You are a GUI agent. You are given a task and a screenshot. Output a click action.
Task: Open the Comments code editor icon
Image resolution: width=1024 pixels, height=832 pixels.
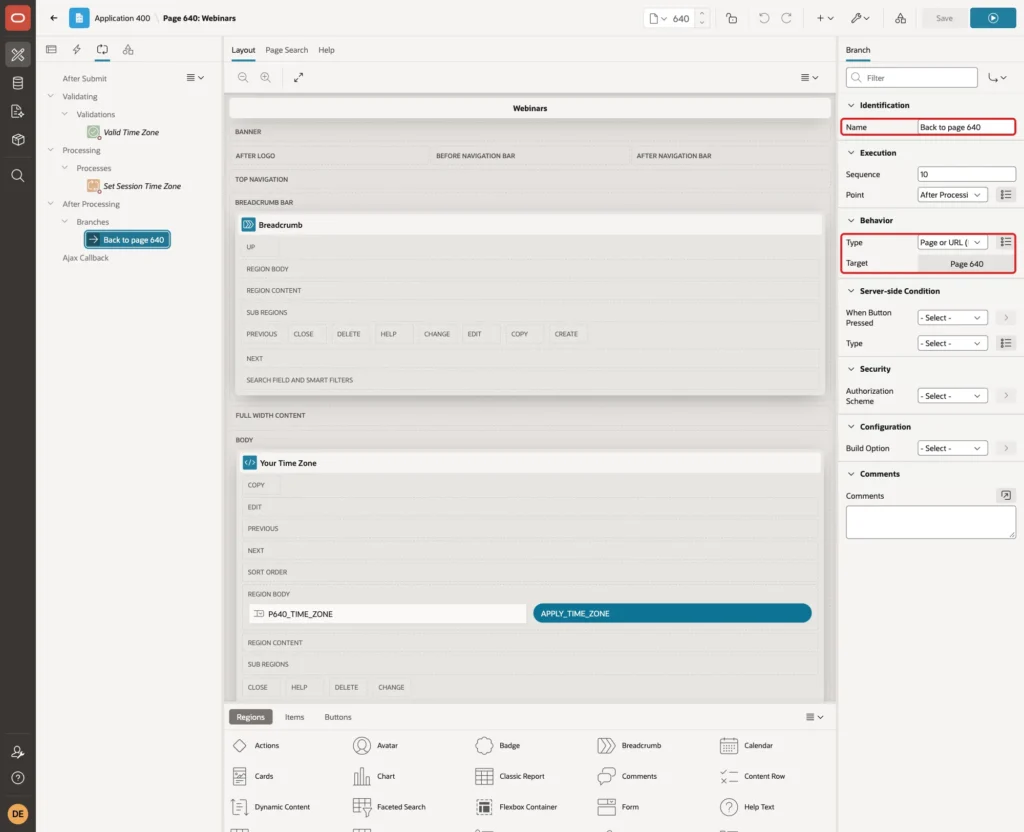click(x=1005, y=495)
